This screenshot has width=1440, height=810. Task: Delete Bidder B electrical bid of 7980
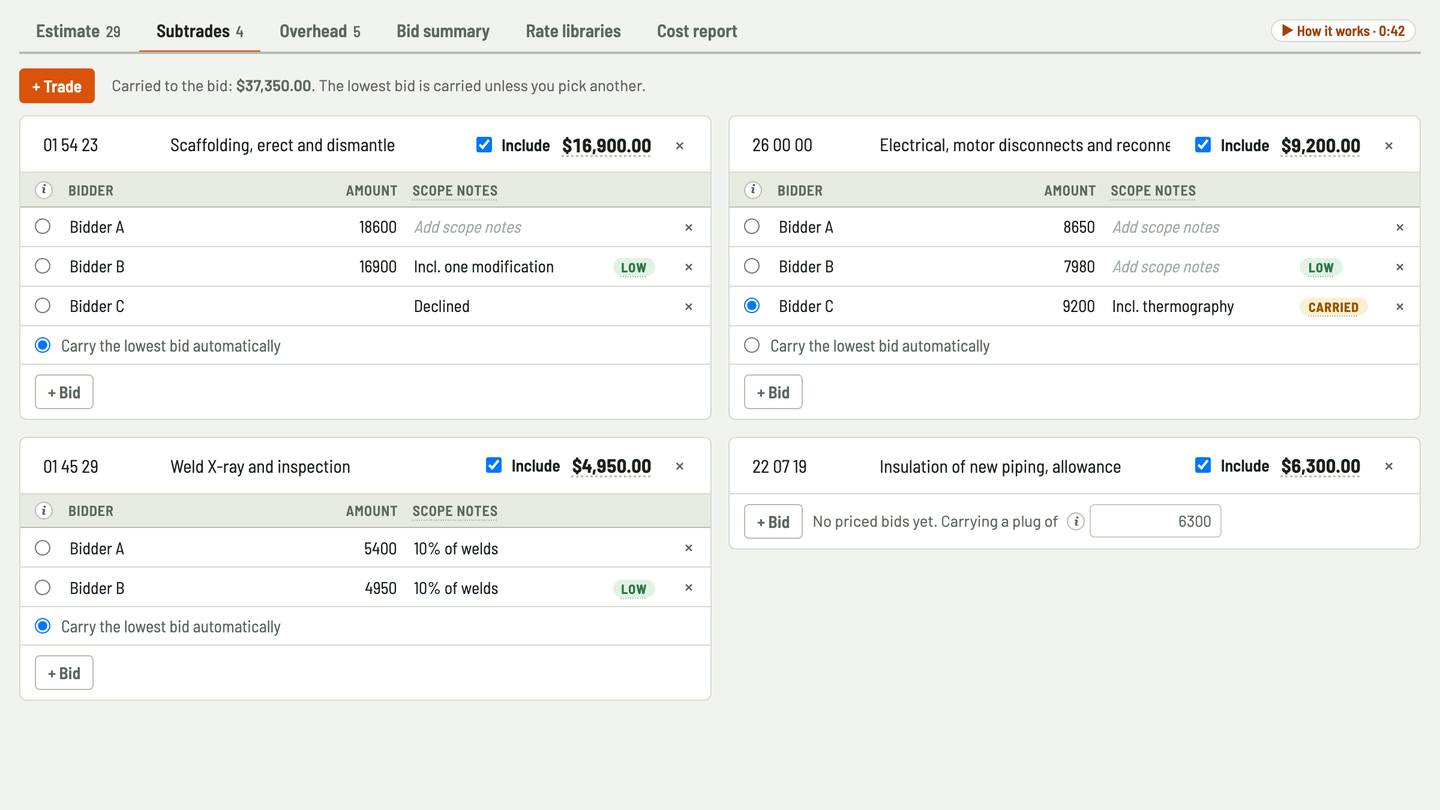[1400, 267]
